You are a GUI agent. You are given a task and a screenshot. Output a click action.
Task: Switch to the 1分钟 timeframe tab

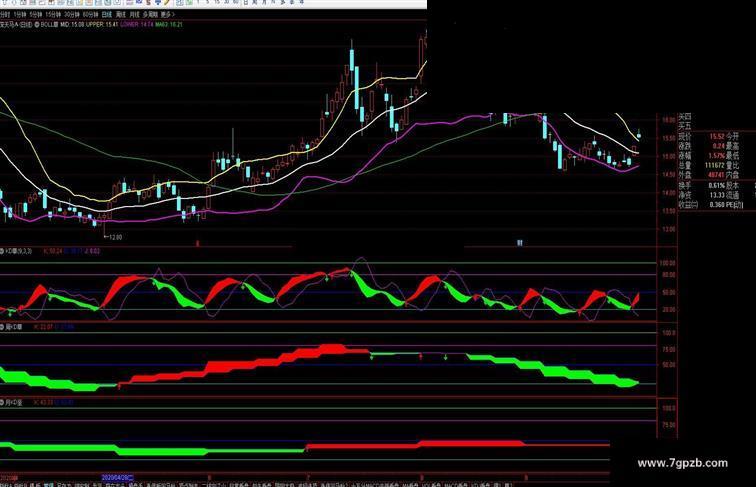click(x=20, y=14)
